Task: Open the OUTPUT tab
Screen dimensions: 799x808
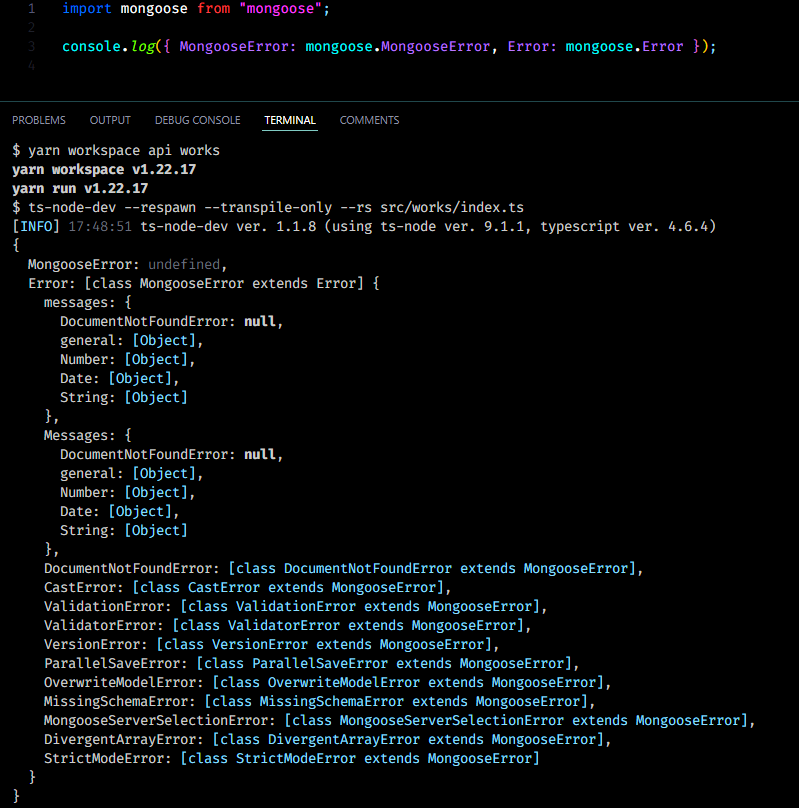Action: [110, 120]
